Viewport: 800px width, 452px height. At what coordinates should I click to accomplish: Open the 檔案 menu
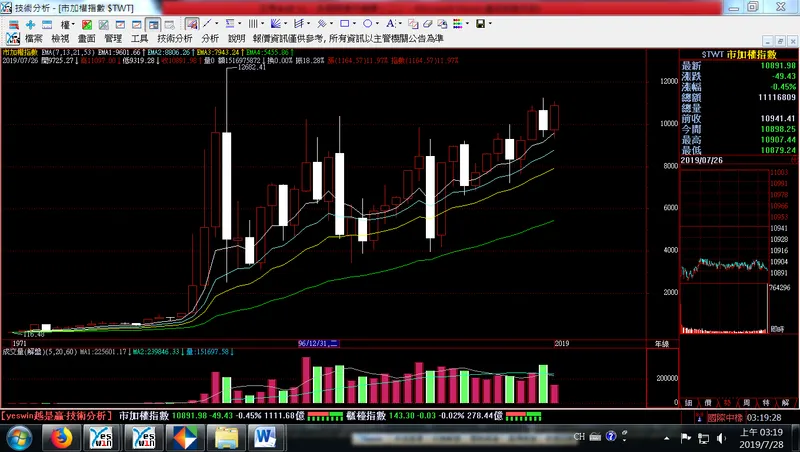[x=33, y=38]
